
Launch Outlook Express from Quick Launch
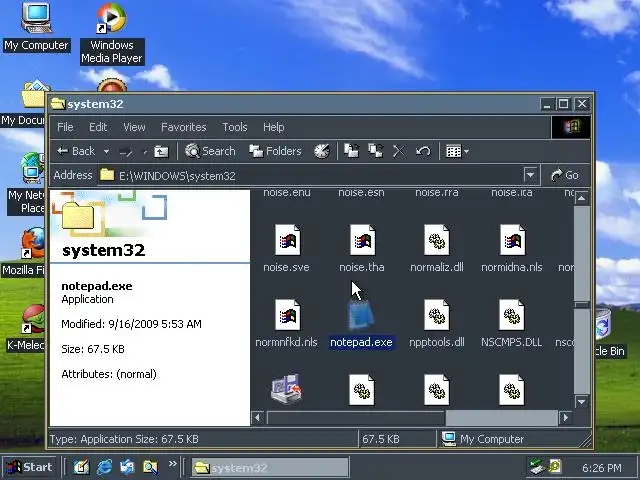click(x=127, y=467)
